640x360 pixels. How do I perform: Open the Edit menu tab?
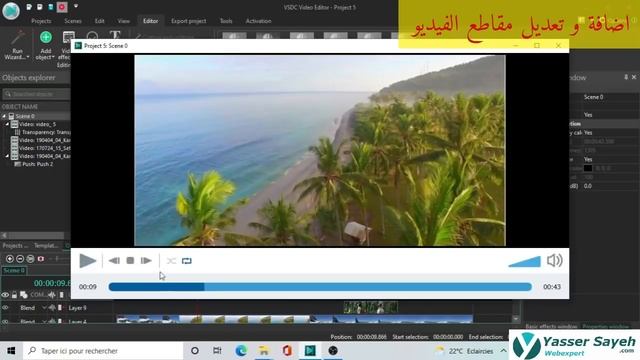point(100,21)
